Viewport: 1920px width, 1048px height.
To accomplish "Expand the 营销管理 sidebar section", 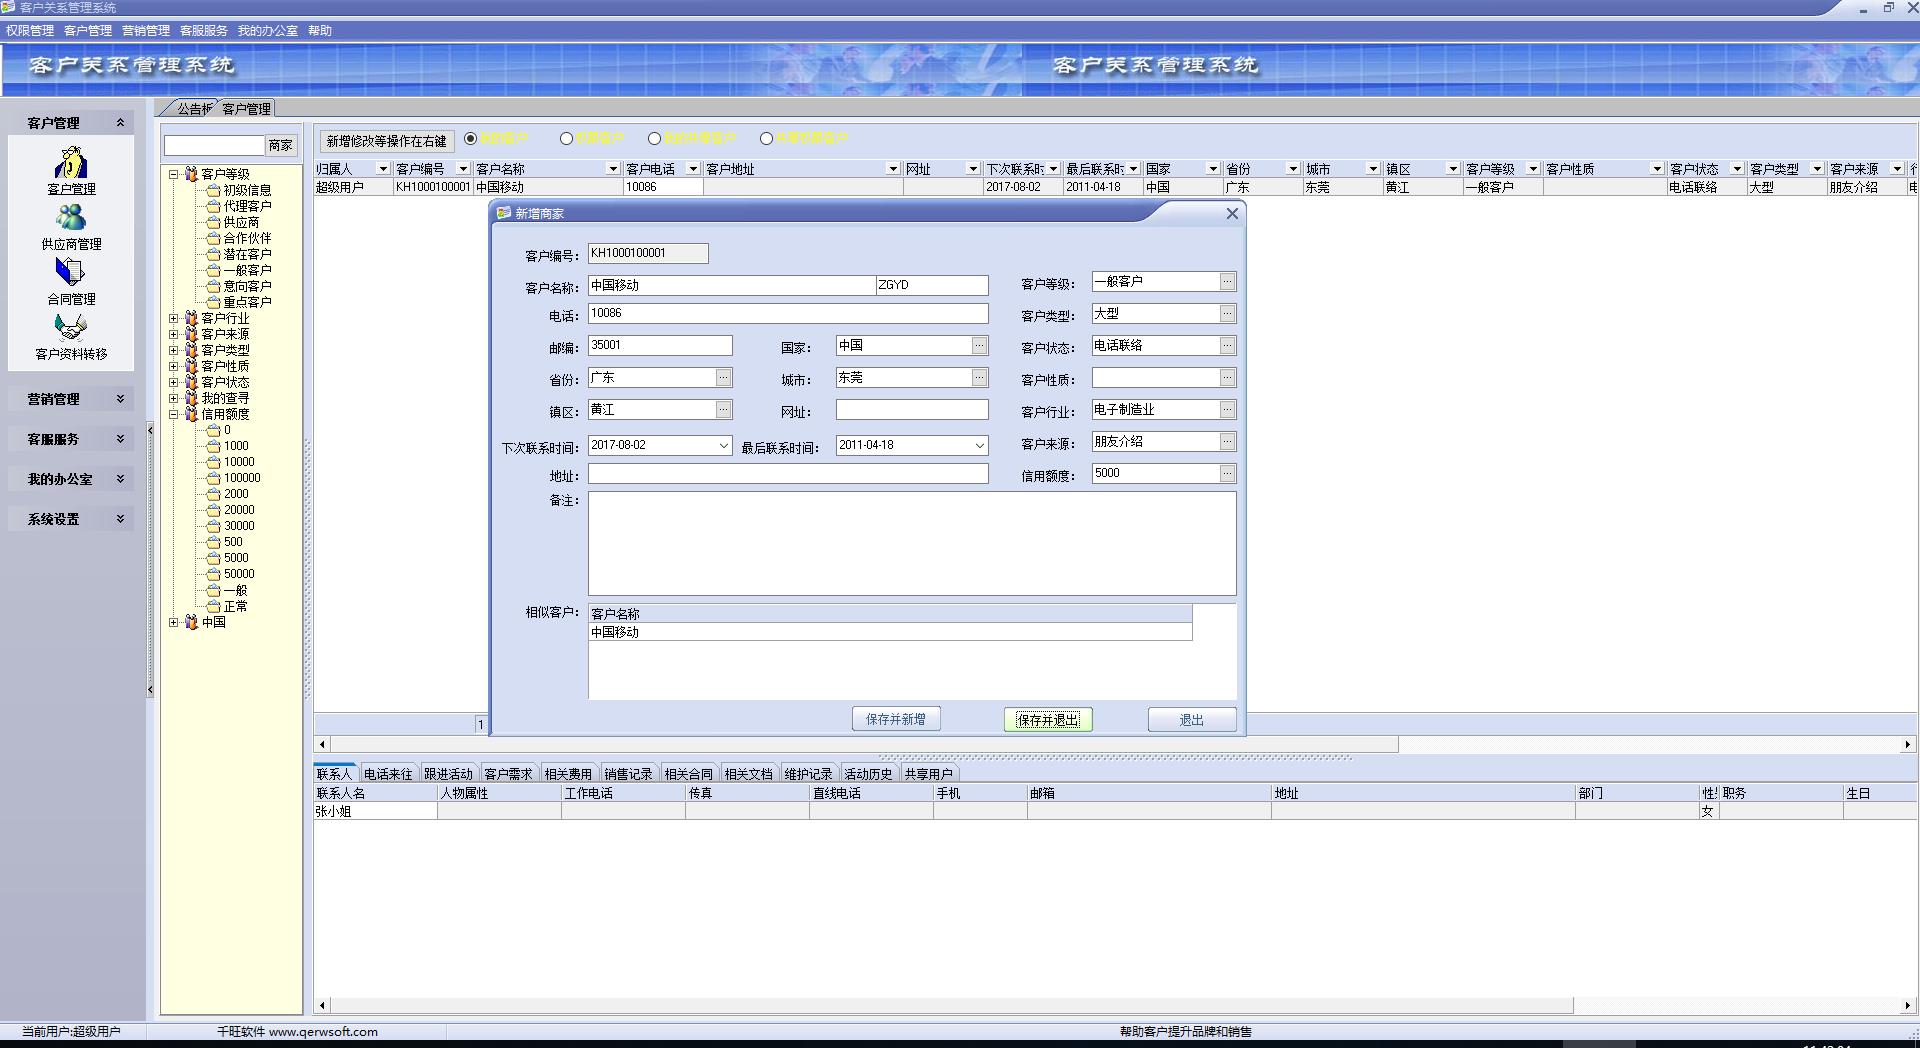I will coord(72,399).
